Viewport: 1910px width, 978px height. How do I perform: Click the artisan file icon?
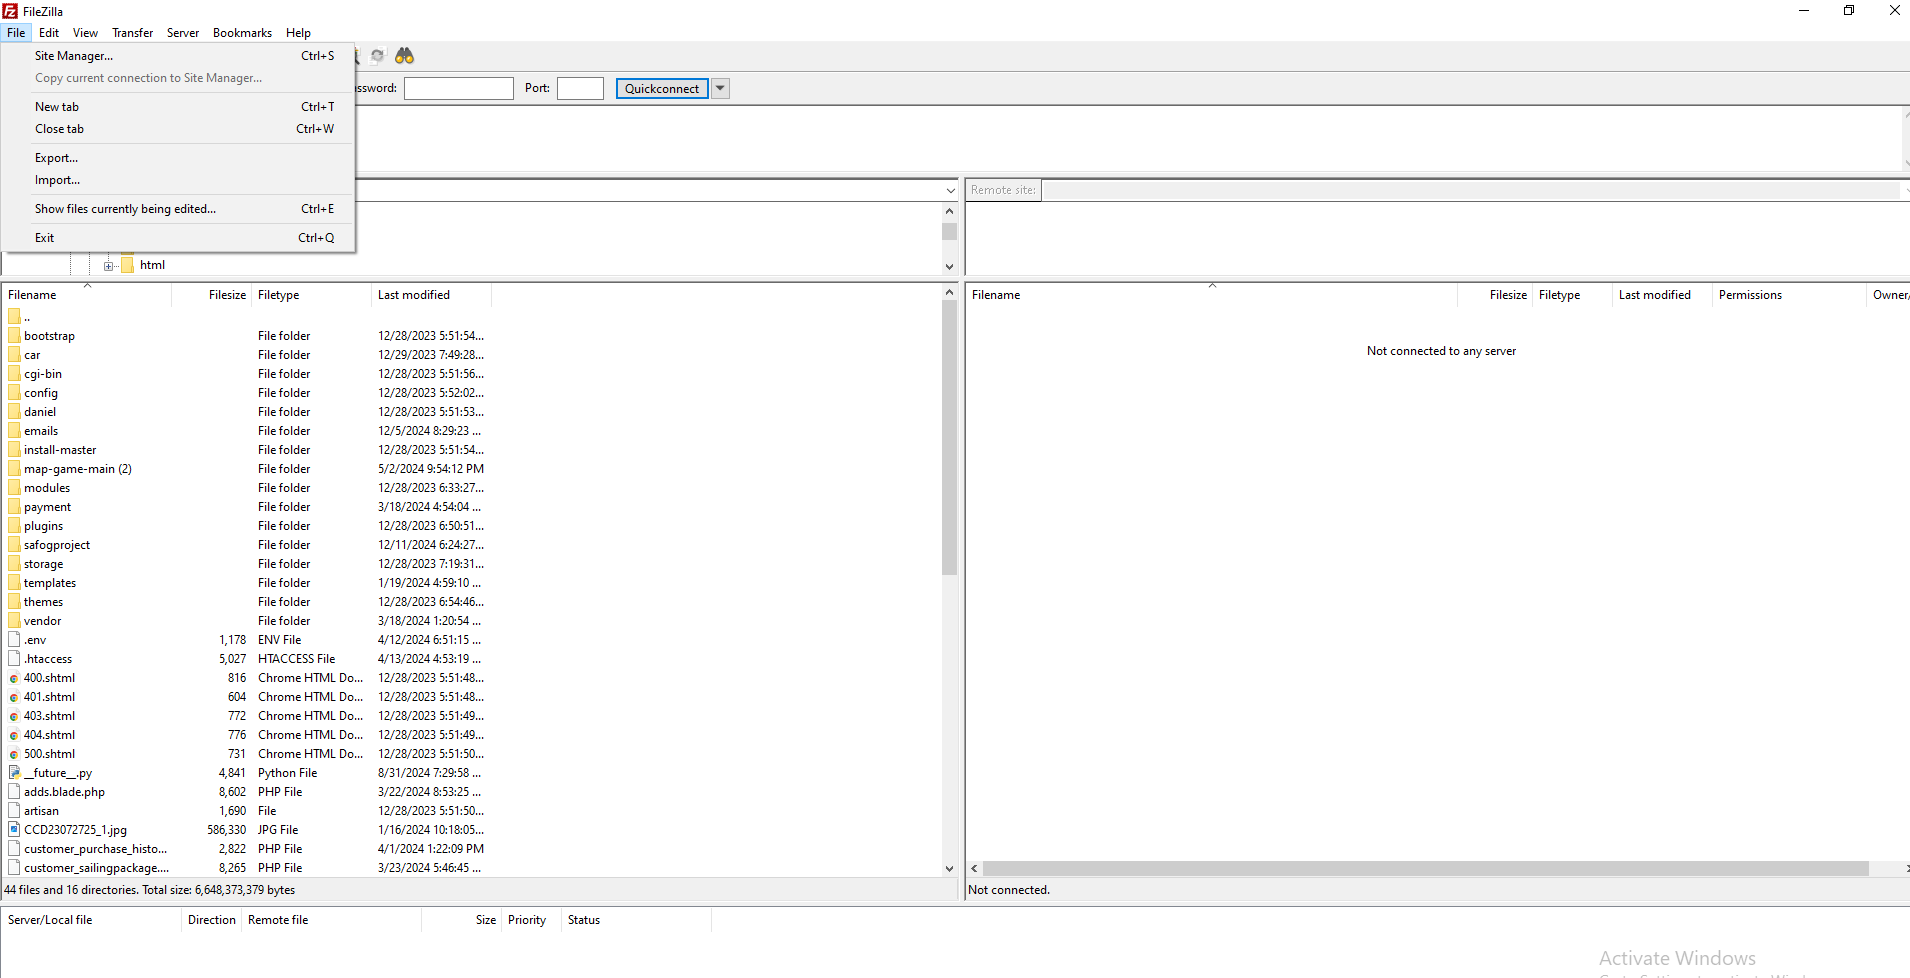click(14, 811)
